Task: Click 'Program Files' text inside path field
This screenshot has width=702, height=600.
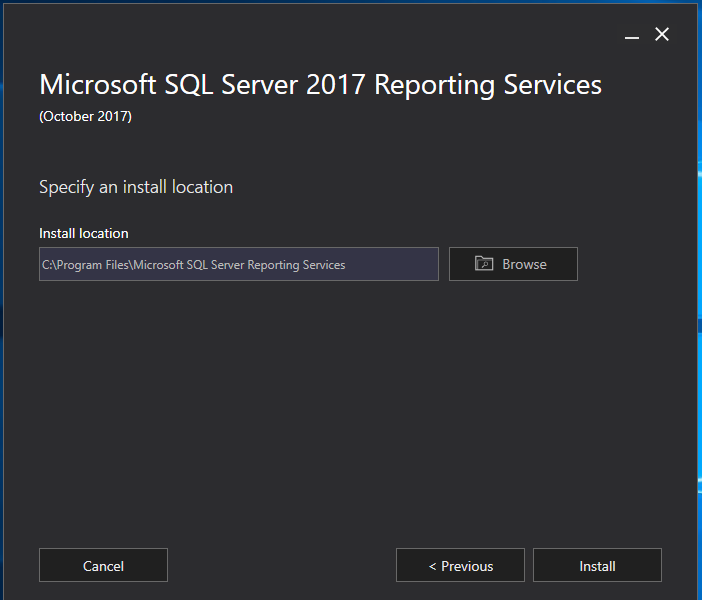Action: [x=93, y=265]
